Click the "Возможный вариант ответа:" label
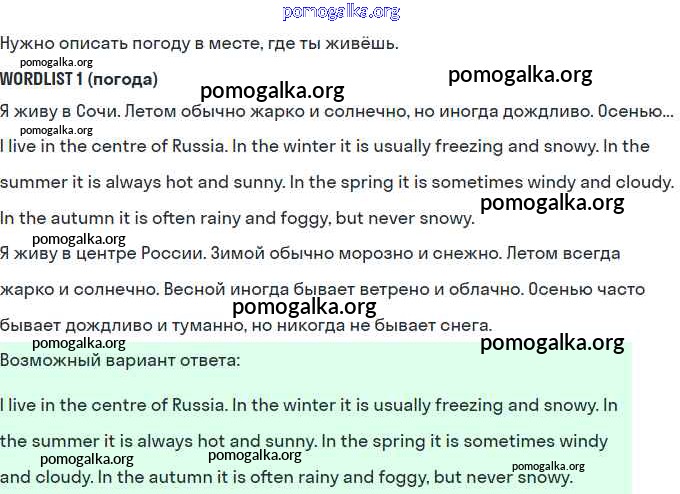The height and width of the screenshot is (494, 680). [120, 359]
